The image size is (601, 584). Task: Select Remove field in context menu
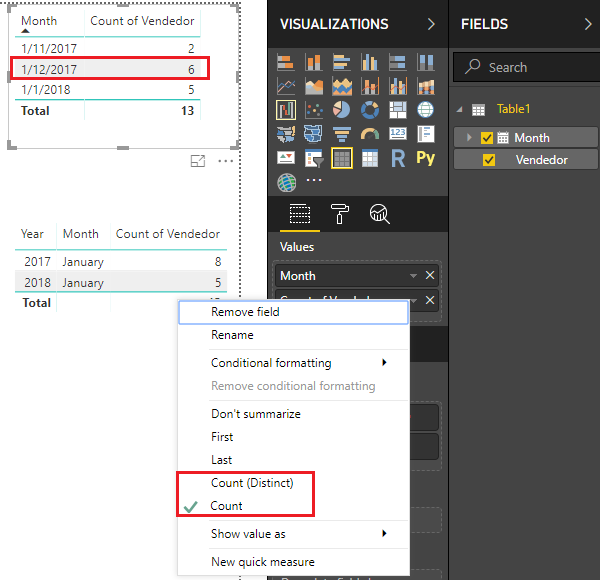tap(245, 312)
